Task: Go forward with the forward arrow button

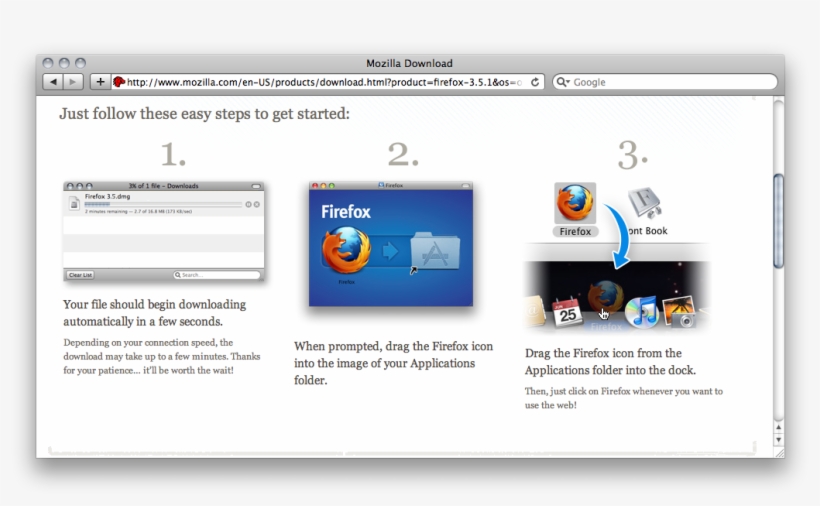Action: pyautogui.click(x=73, y=82)
